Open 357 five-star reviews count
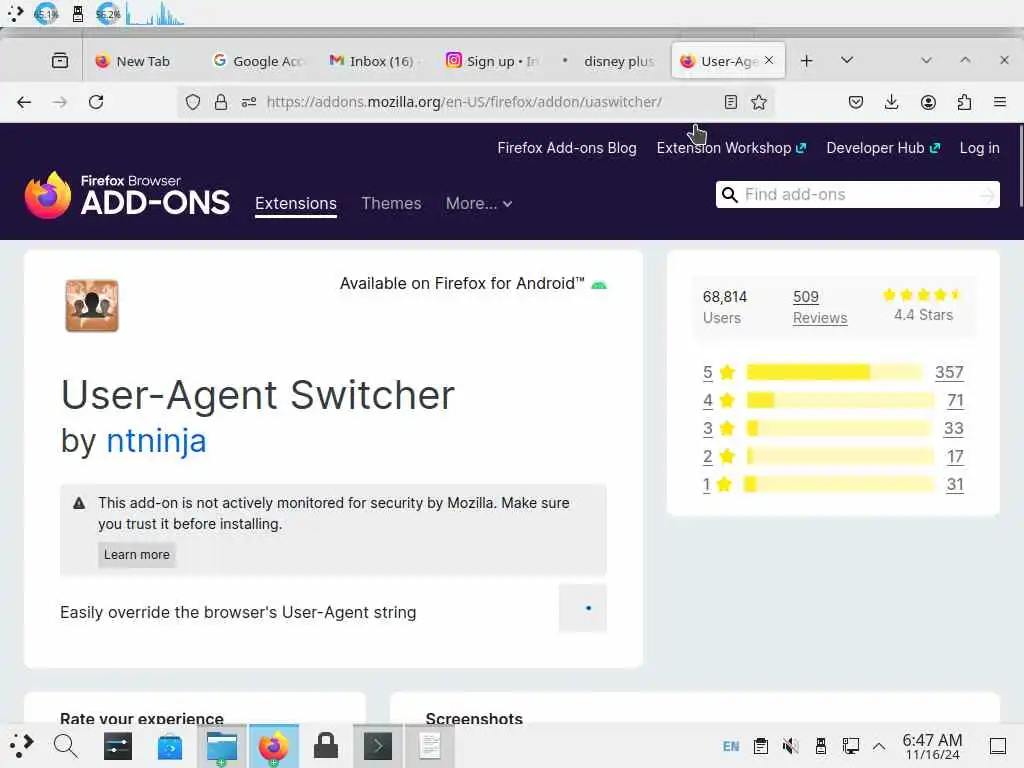Screen dimensions: 1024x768 949,372
